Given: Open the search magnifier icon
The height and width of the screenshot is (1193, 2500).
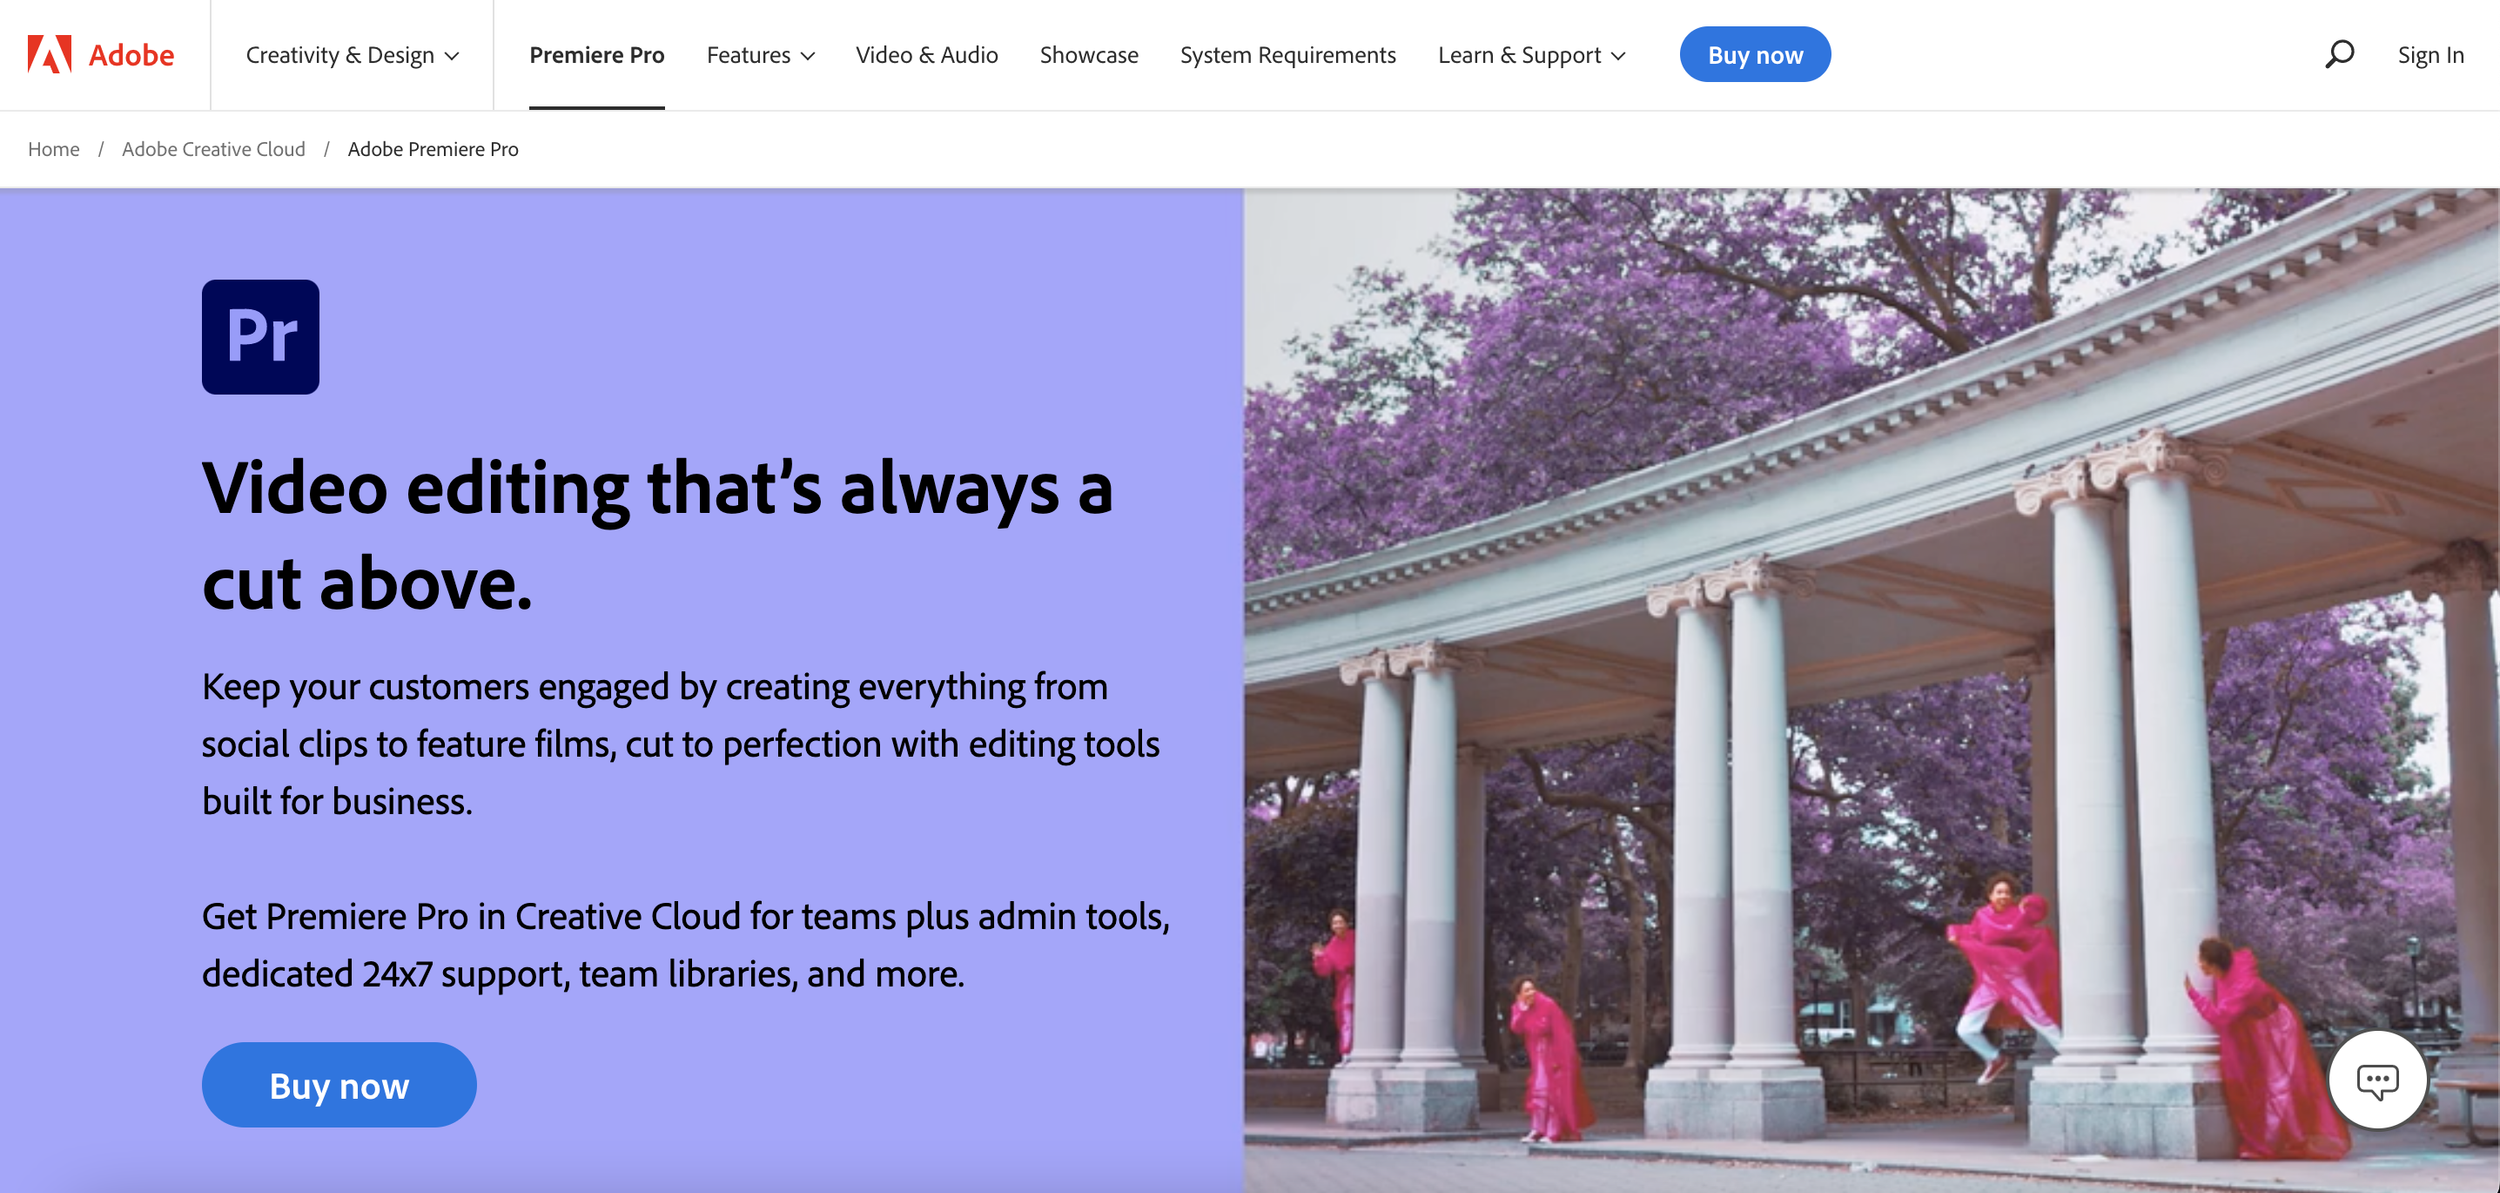Looking at the screenshot, I should point(2339,54).
